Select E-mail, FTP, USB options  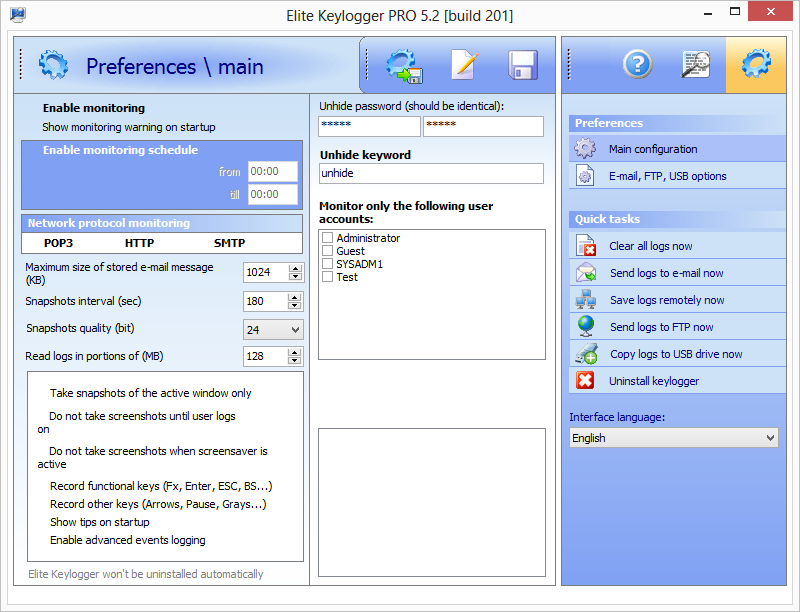tap(667, 176)
